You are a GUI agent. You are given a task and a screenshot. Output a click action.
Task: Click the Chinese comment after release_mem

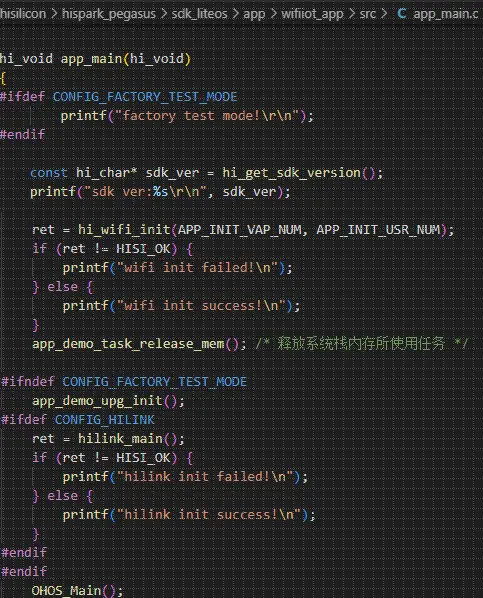[361, 344]
